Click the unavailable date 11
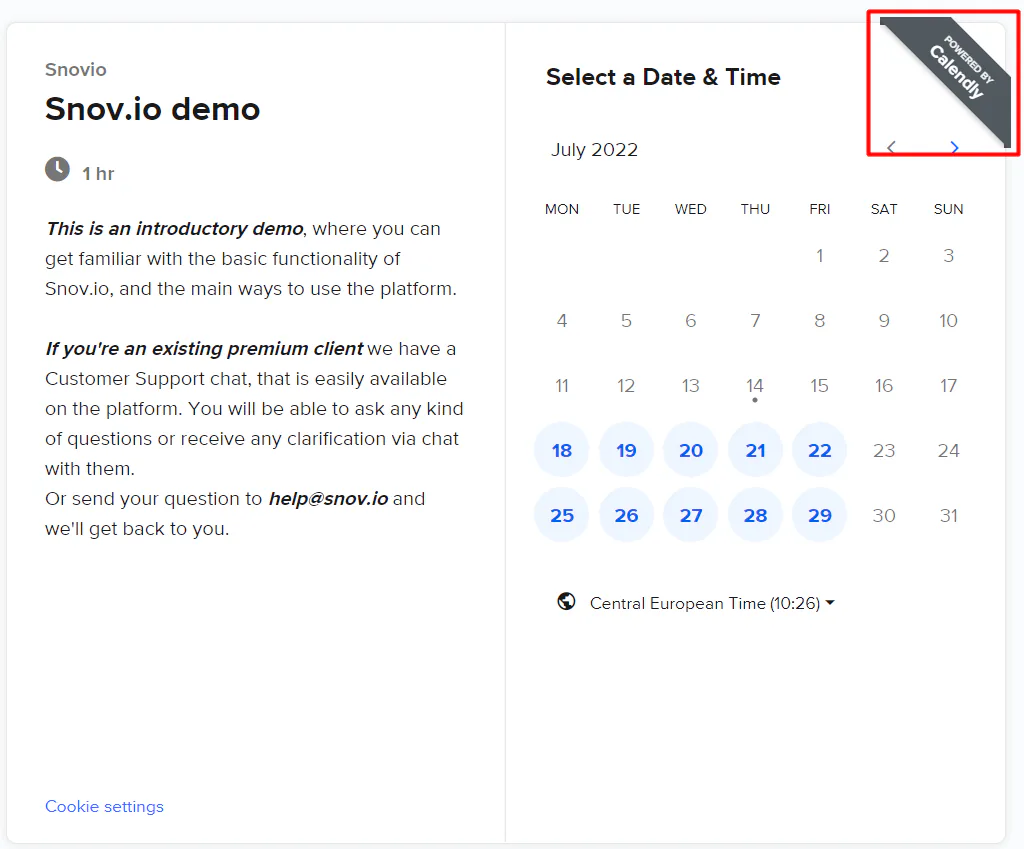Viewport: 1024px width, 849px height. tap(562, 385)
